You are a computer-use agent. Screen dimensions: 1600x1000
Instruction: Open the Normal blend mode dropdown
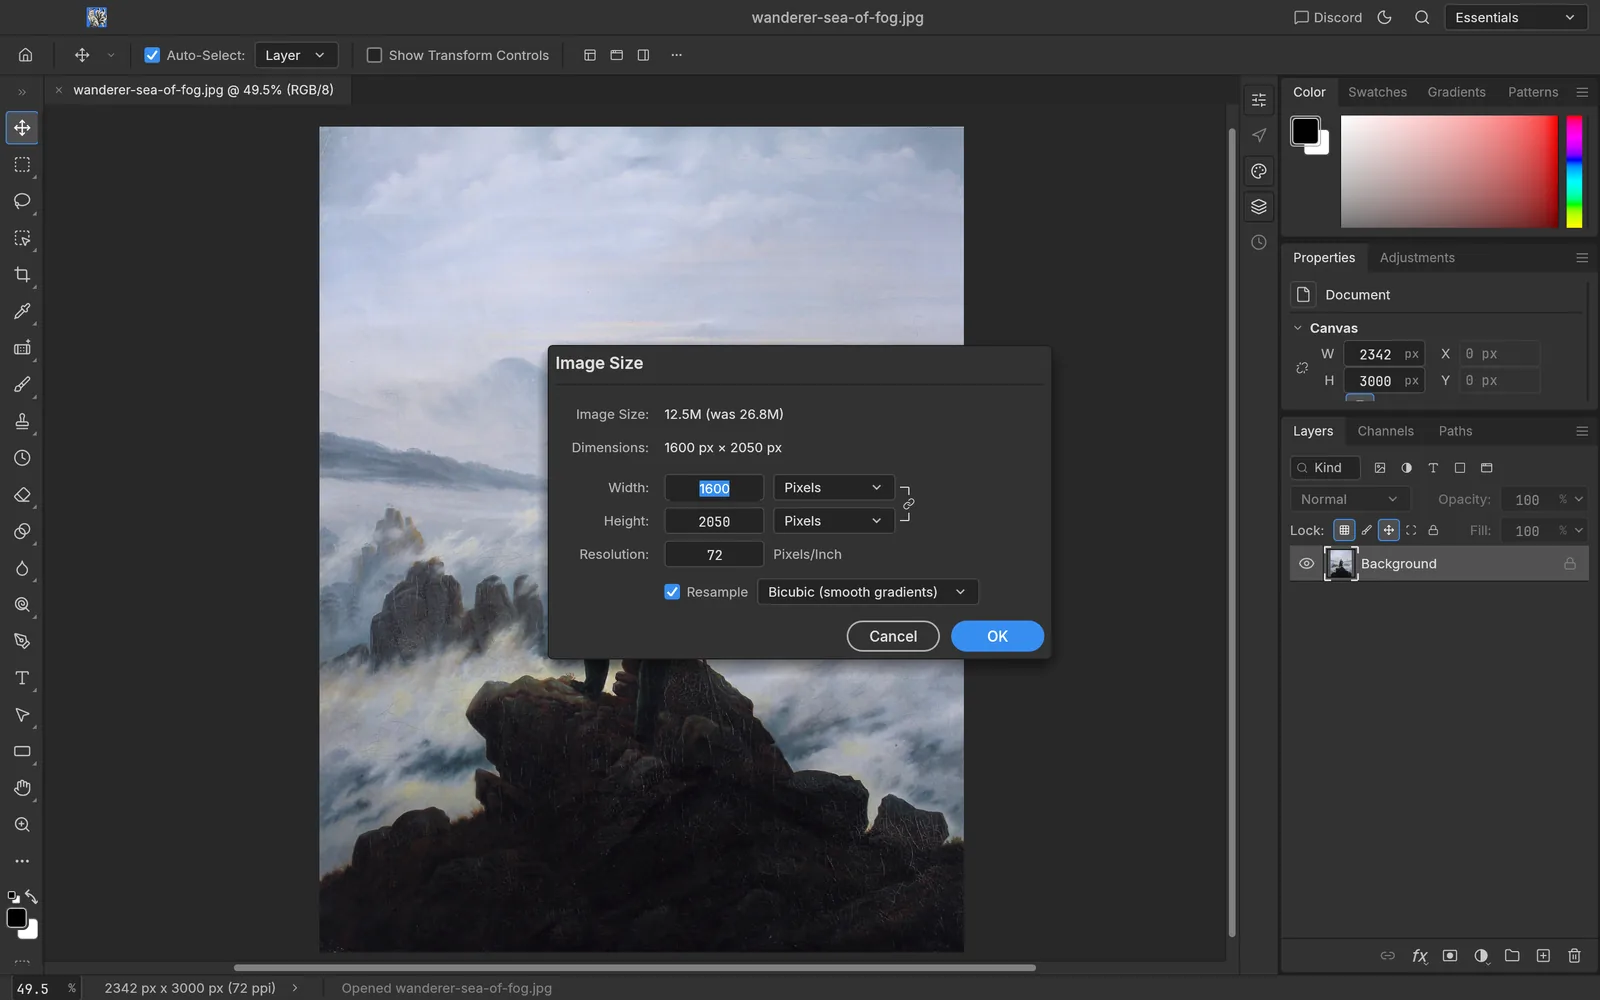click(x=1349, y=499)
